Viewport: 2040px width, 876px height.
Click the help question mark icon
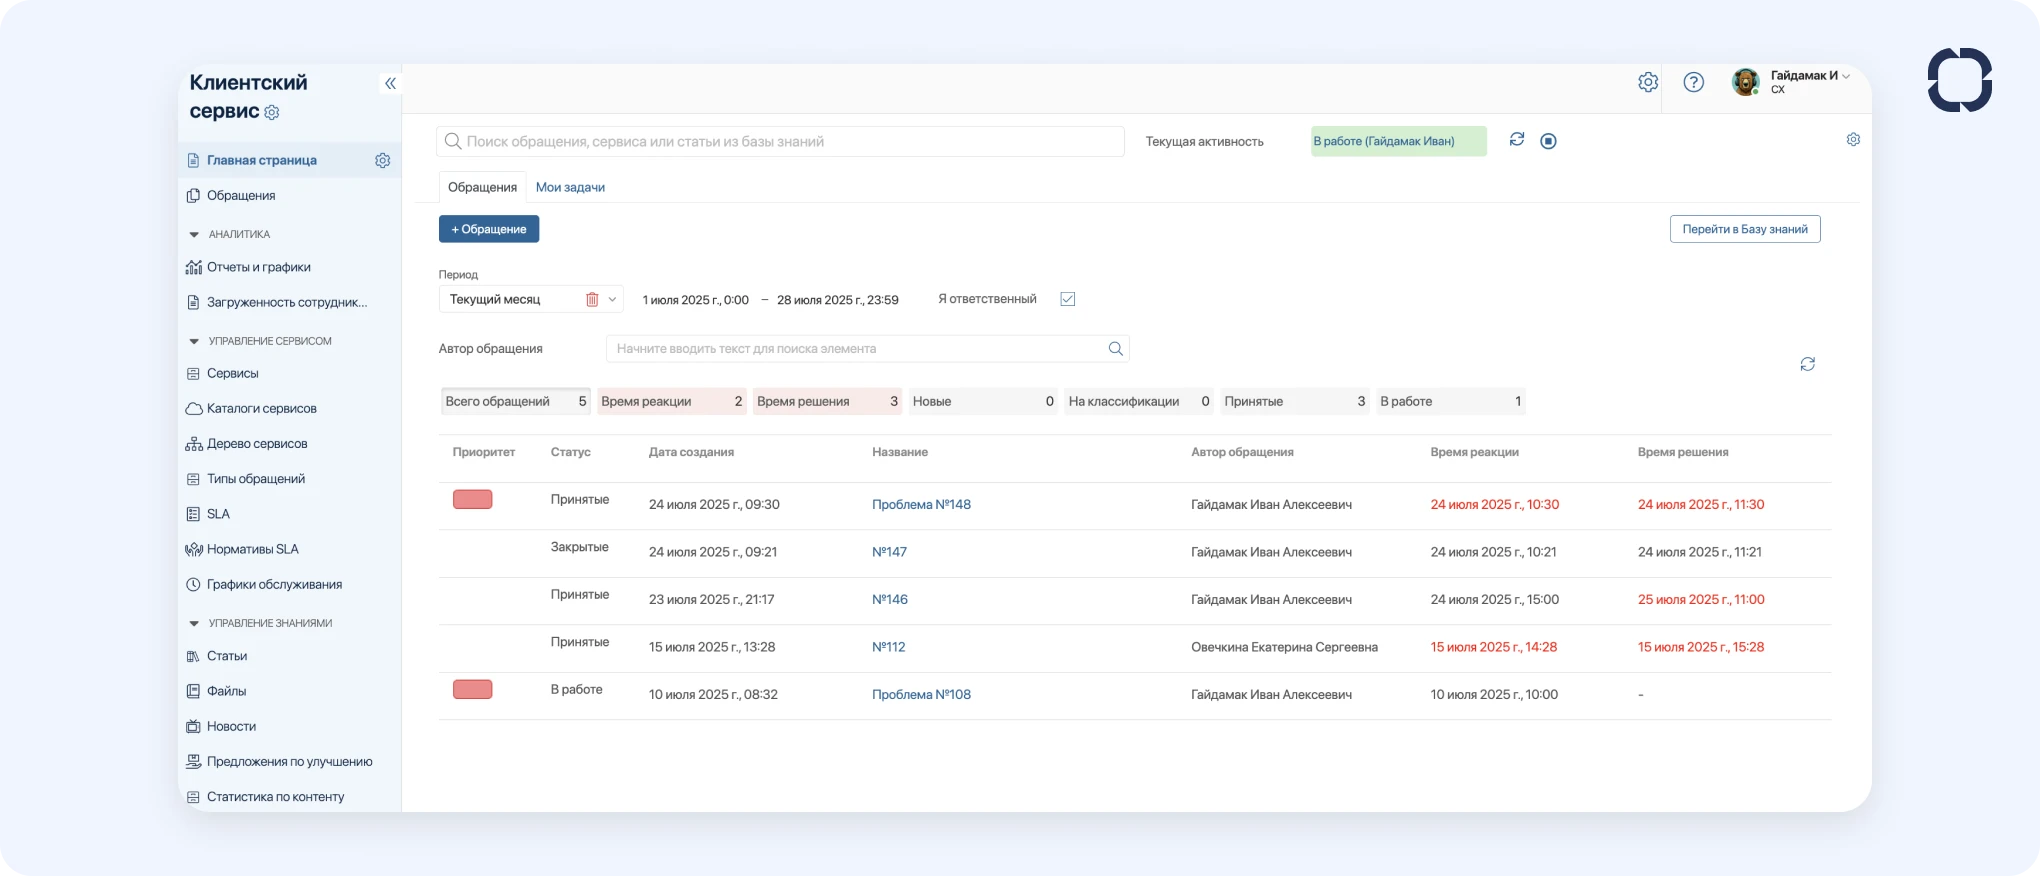1693,83
